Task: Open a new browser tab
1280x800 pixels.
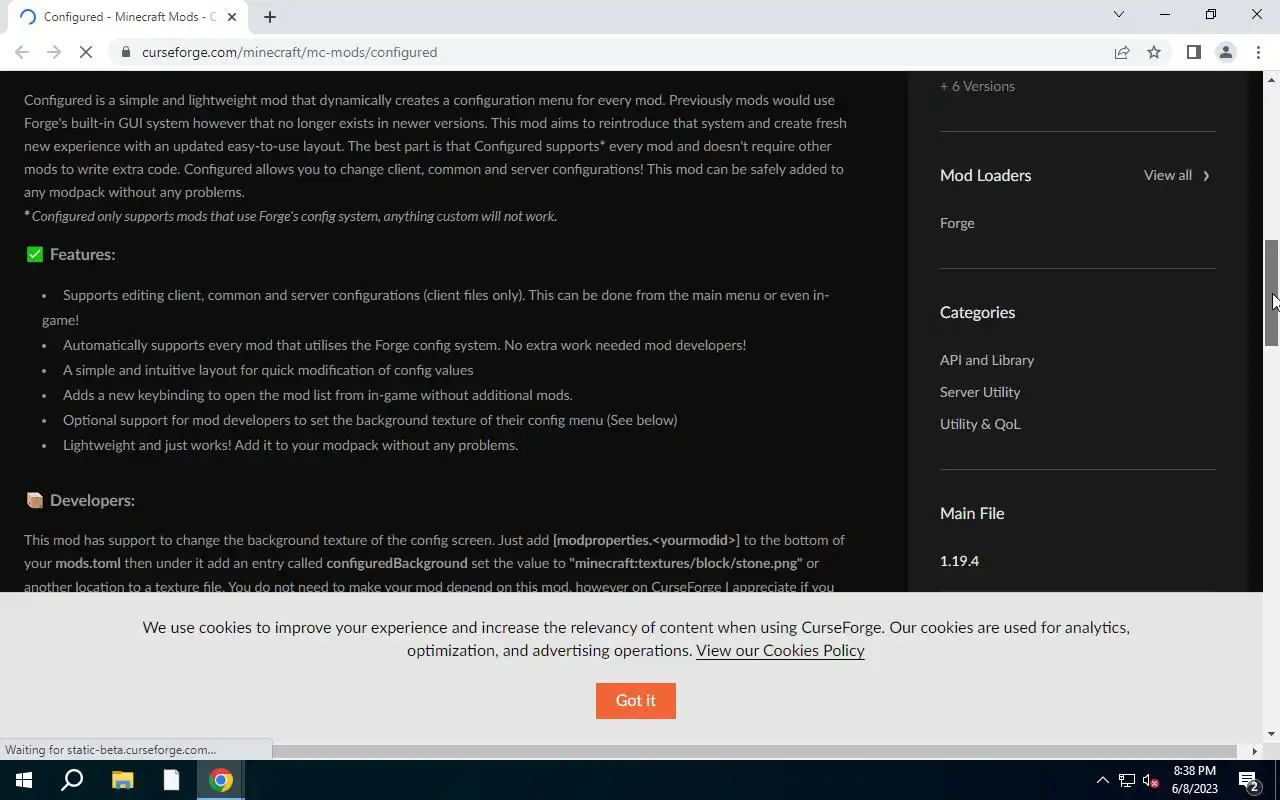Action: click(270, 16)
